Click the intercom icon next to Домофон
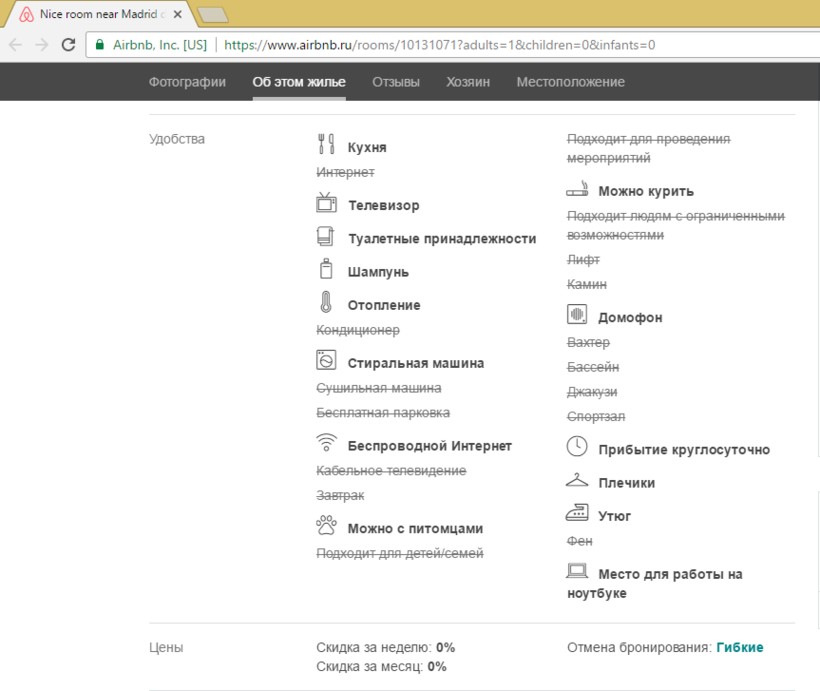 pyautogui.click(x=577, y=314)
